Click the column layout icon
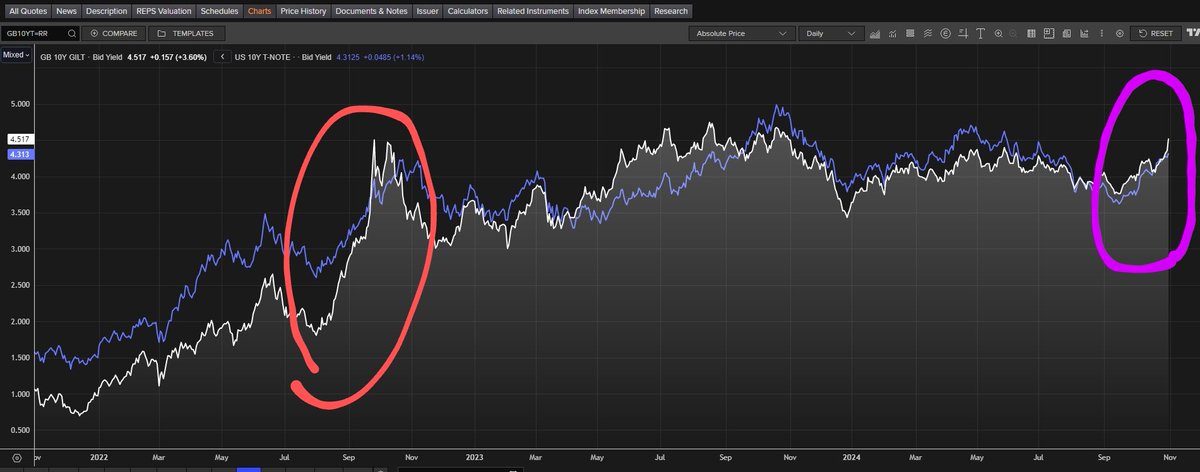 click(x=1031, y=33)
